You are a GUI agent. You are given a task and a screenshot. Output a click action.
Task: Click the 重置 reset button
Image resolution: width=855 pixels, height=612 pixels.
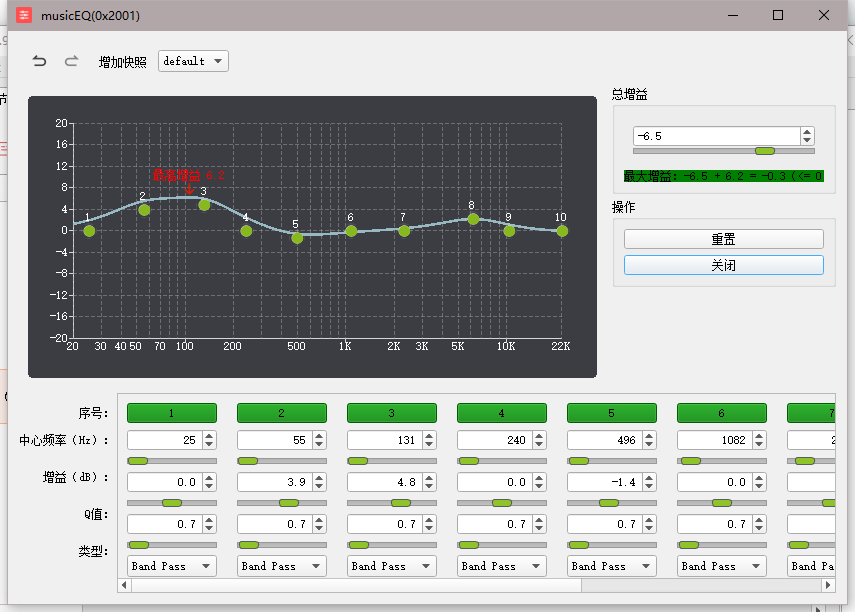[x=724, y=239]
